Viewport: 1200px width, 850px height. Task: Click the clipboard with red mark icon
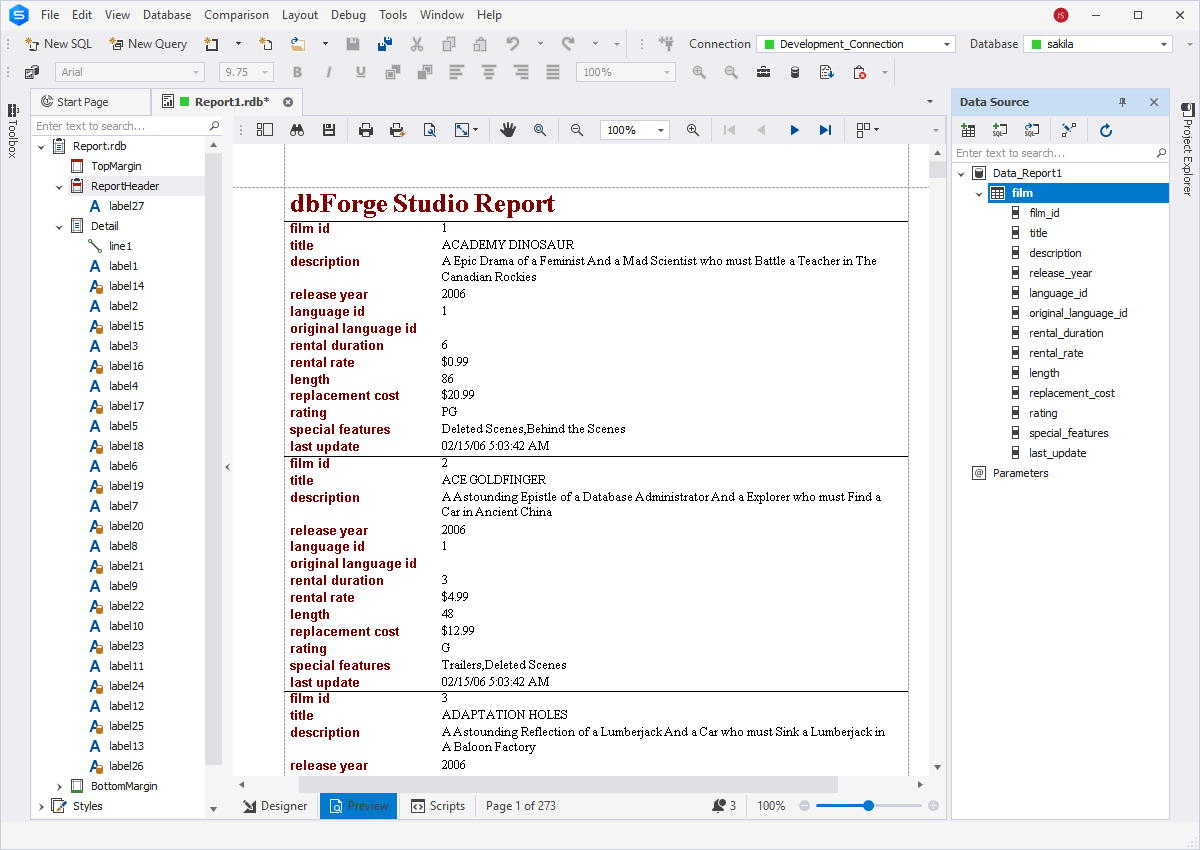tap(859, 72)
